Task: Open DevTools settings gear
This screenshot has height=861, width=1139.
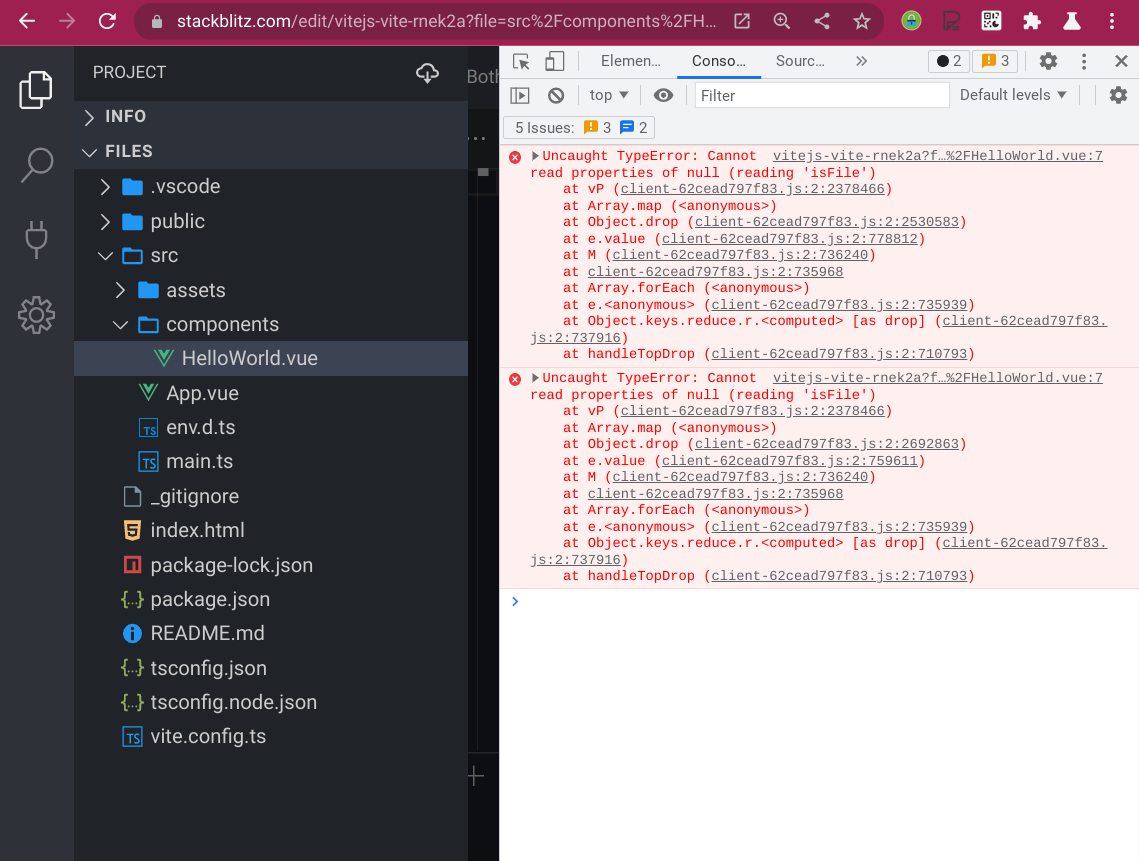Action: (x=1048, y=61)
